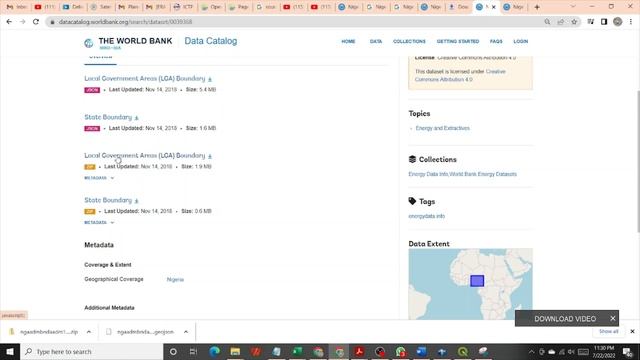Viewport: 640px width, 360px height.
Task: Show hidden system tray icons
Action: [531, 351]
